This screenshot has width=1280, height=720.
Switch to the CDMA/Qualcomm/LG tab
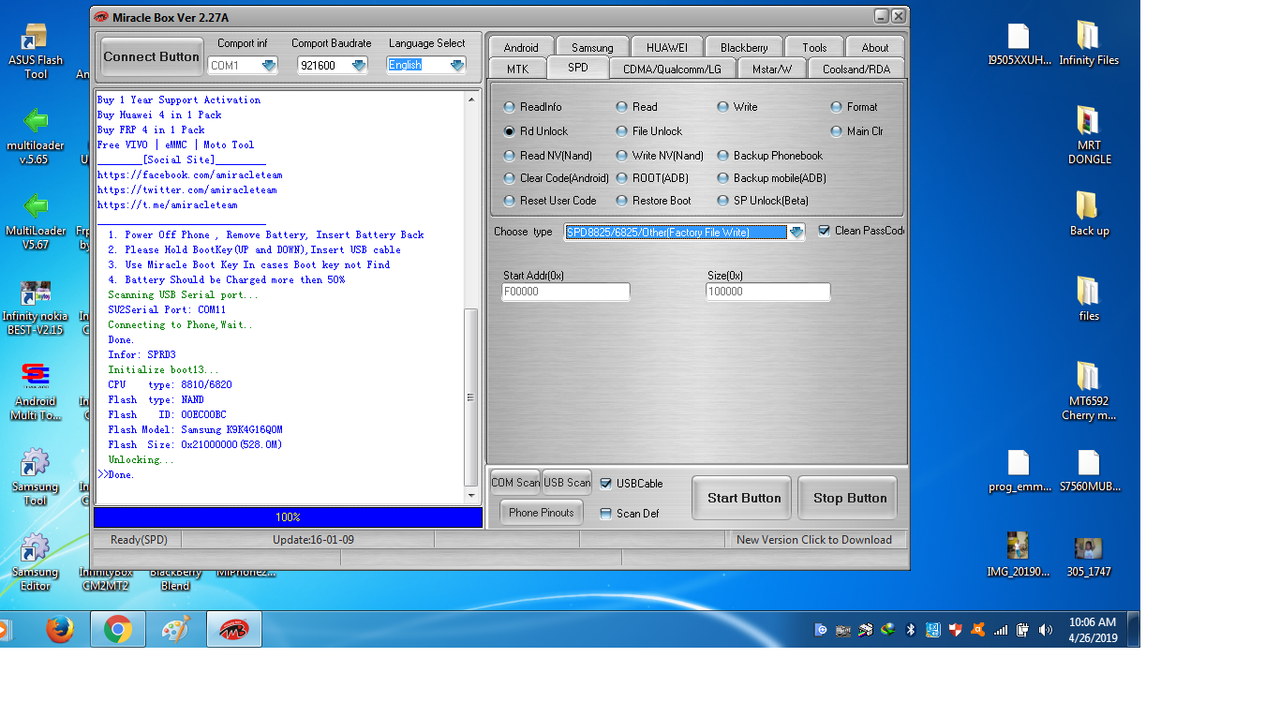[672, 69]
